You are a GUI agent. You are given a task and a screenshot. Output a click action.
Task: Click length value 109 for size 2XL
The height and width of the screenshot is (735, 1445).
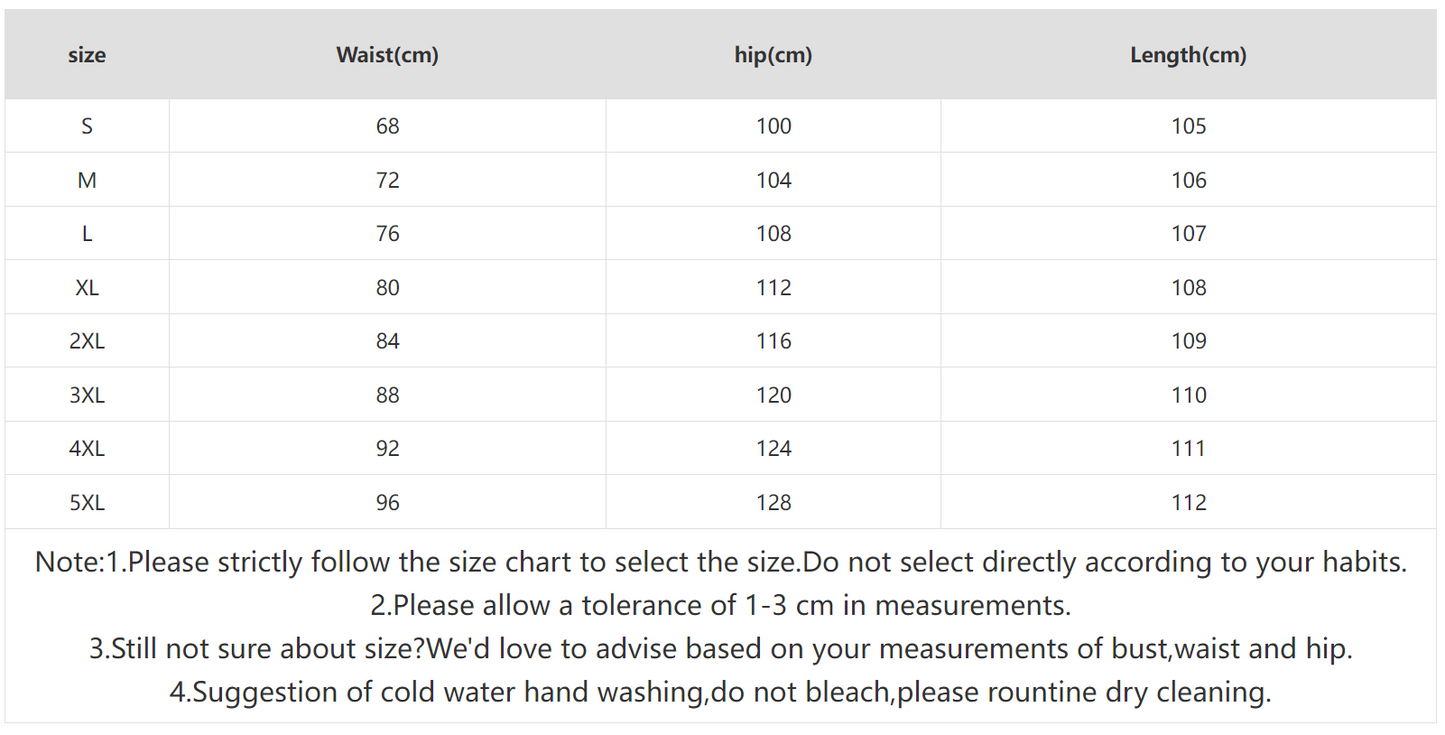pos(1188,342)
